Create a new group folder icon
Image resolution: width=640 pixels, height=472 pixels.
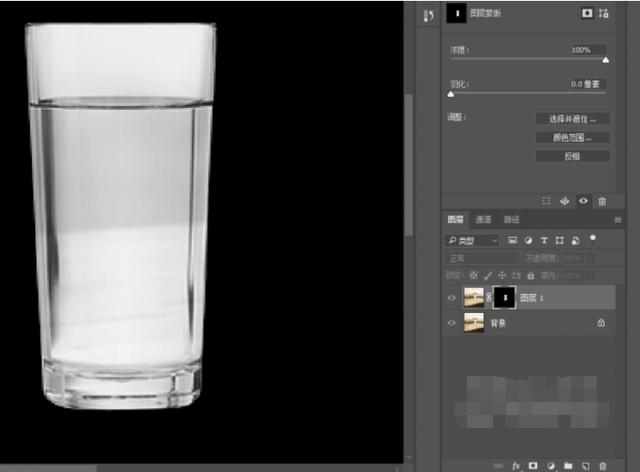click(x=568, y=466)
